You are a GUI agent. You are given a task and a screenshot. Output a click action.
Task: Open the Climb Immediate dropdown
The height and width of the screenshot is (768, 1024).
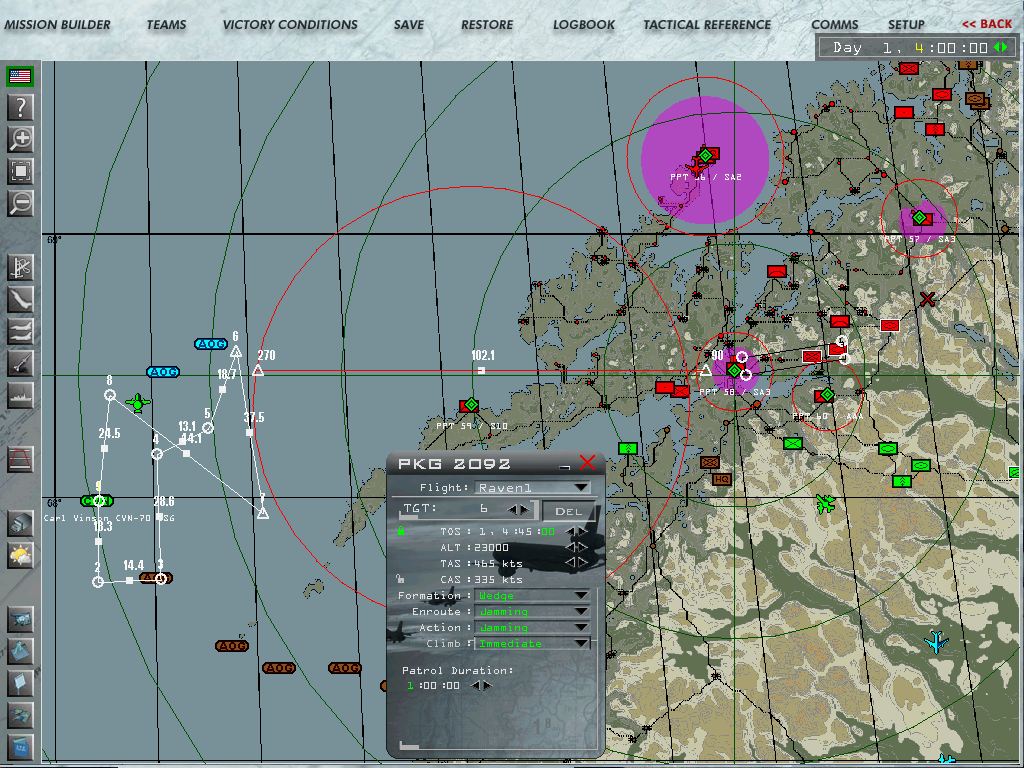(x=532, y=644)
